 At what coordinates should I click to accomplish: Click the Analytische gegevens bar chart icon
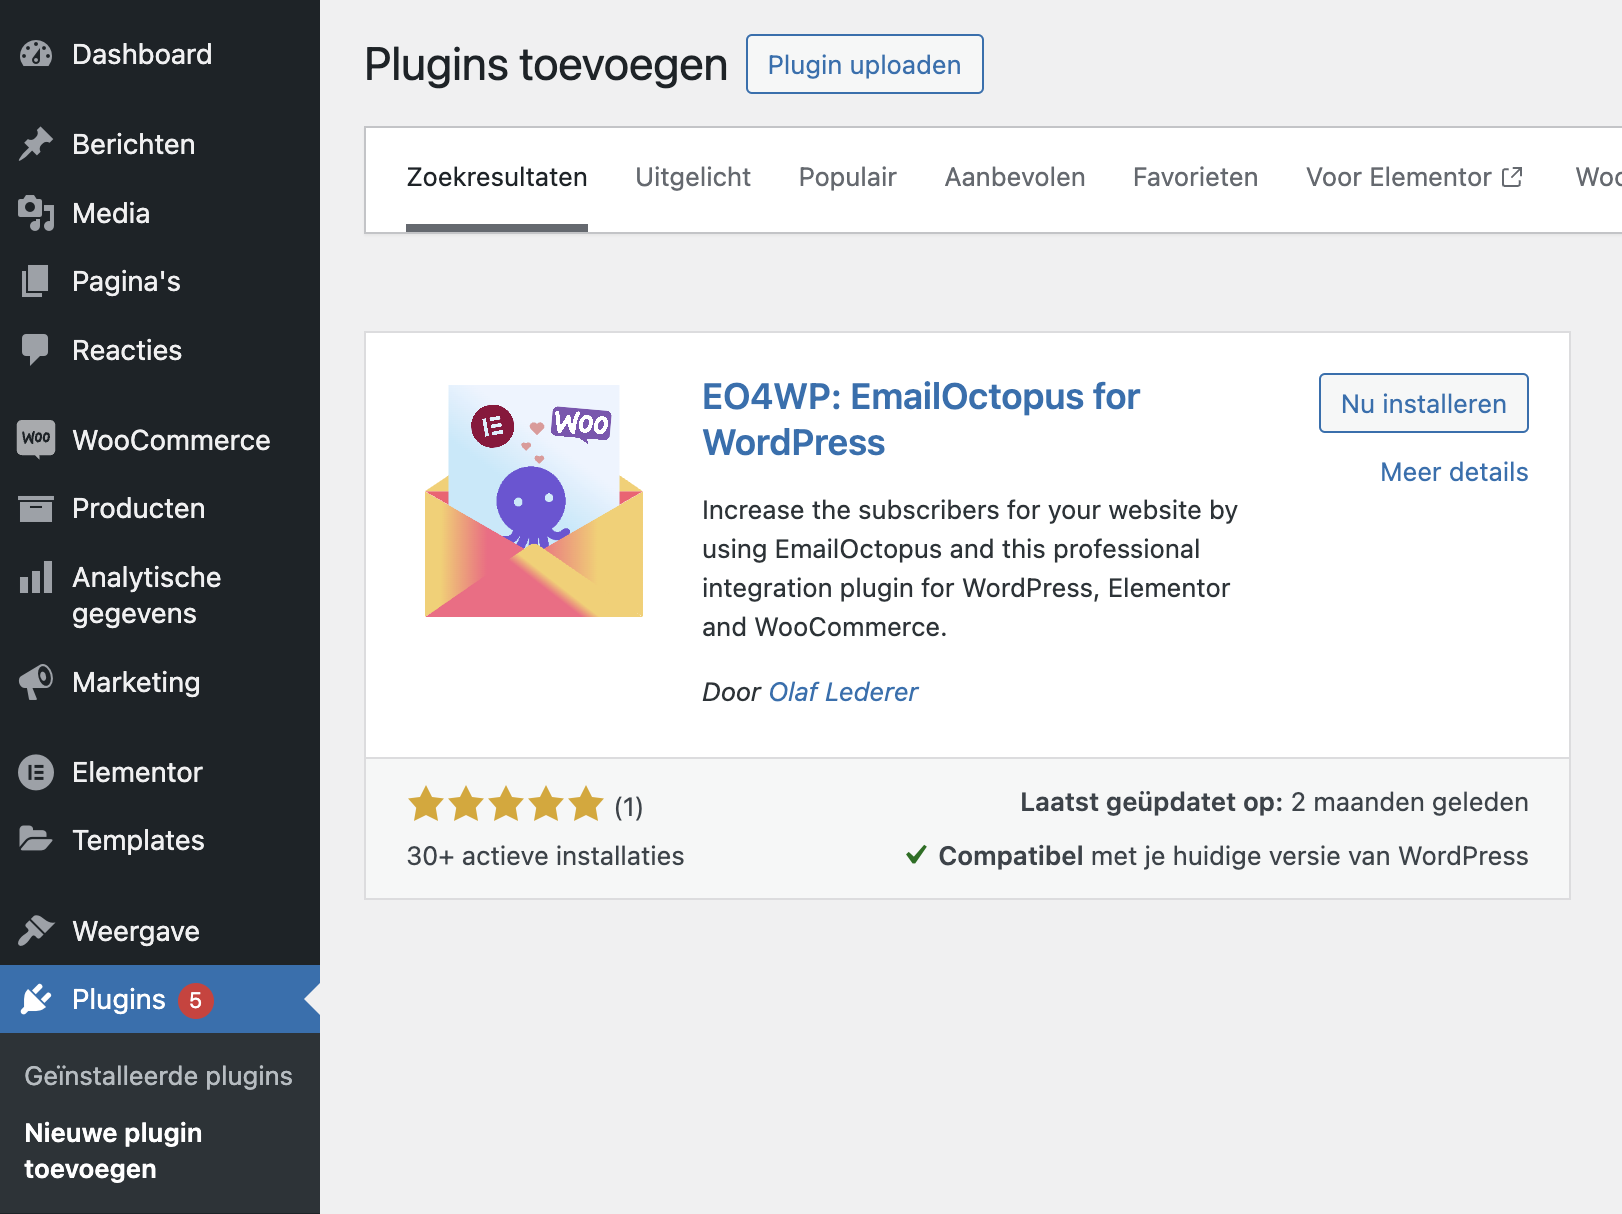[x=36, y=577]
